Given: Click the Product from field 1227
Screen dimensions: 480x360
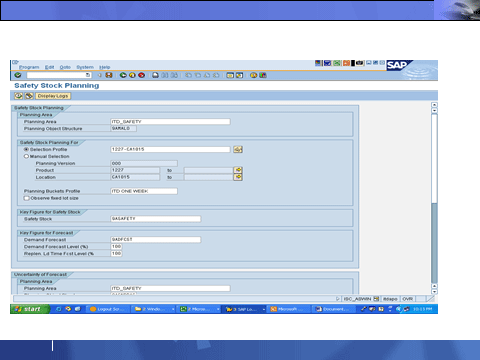Looking at the screenshot, I should click(x=135, y=170).
